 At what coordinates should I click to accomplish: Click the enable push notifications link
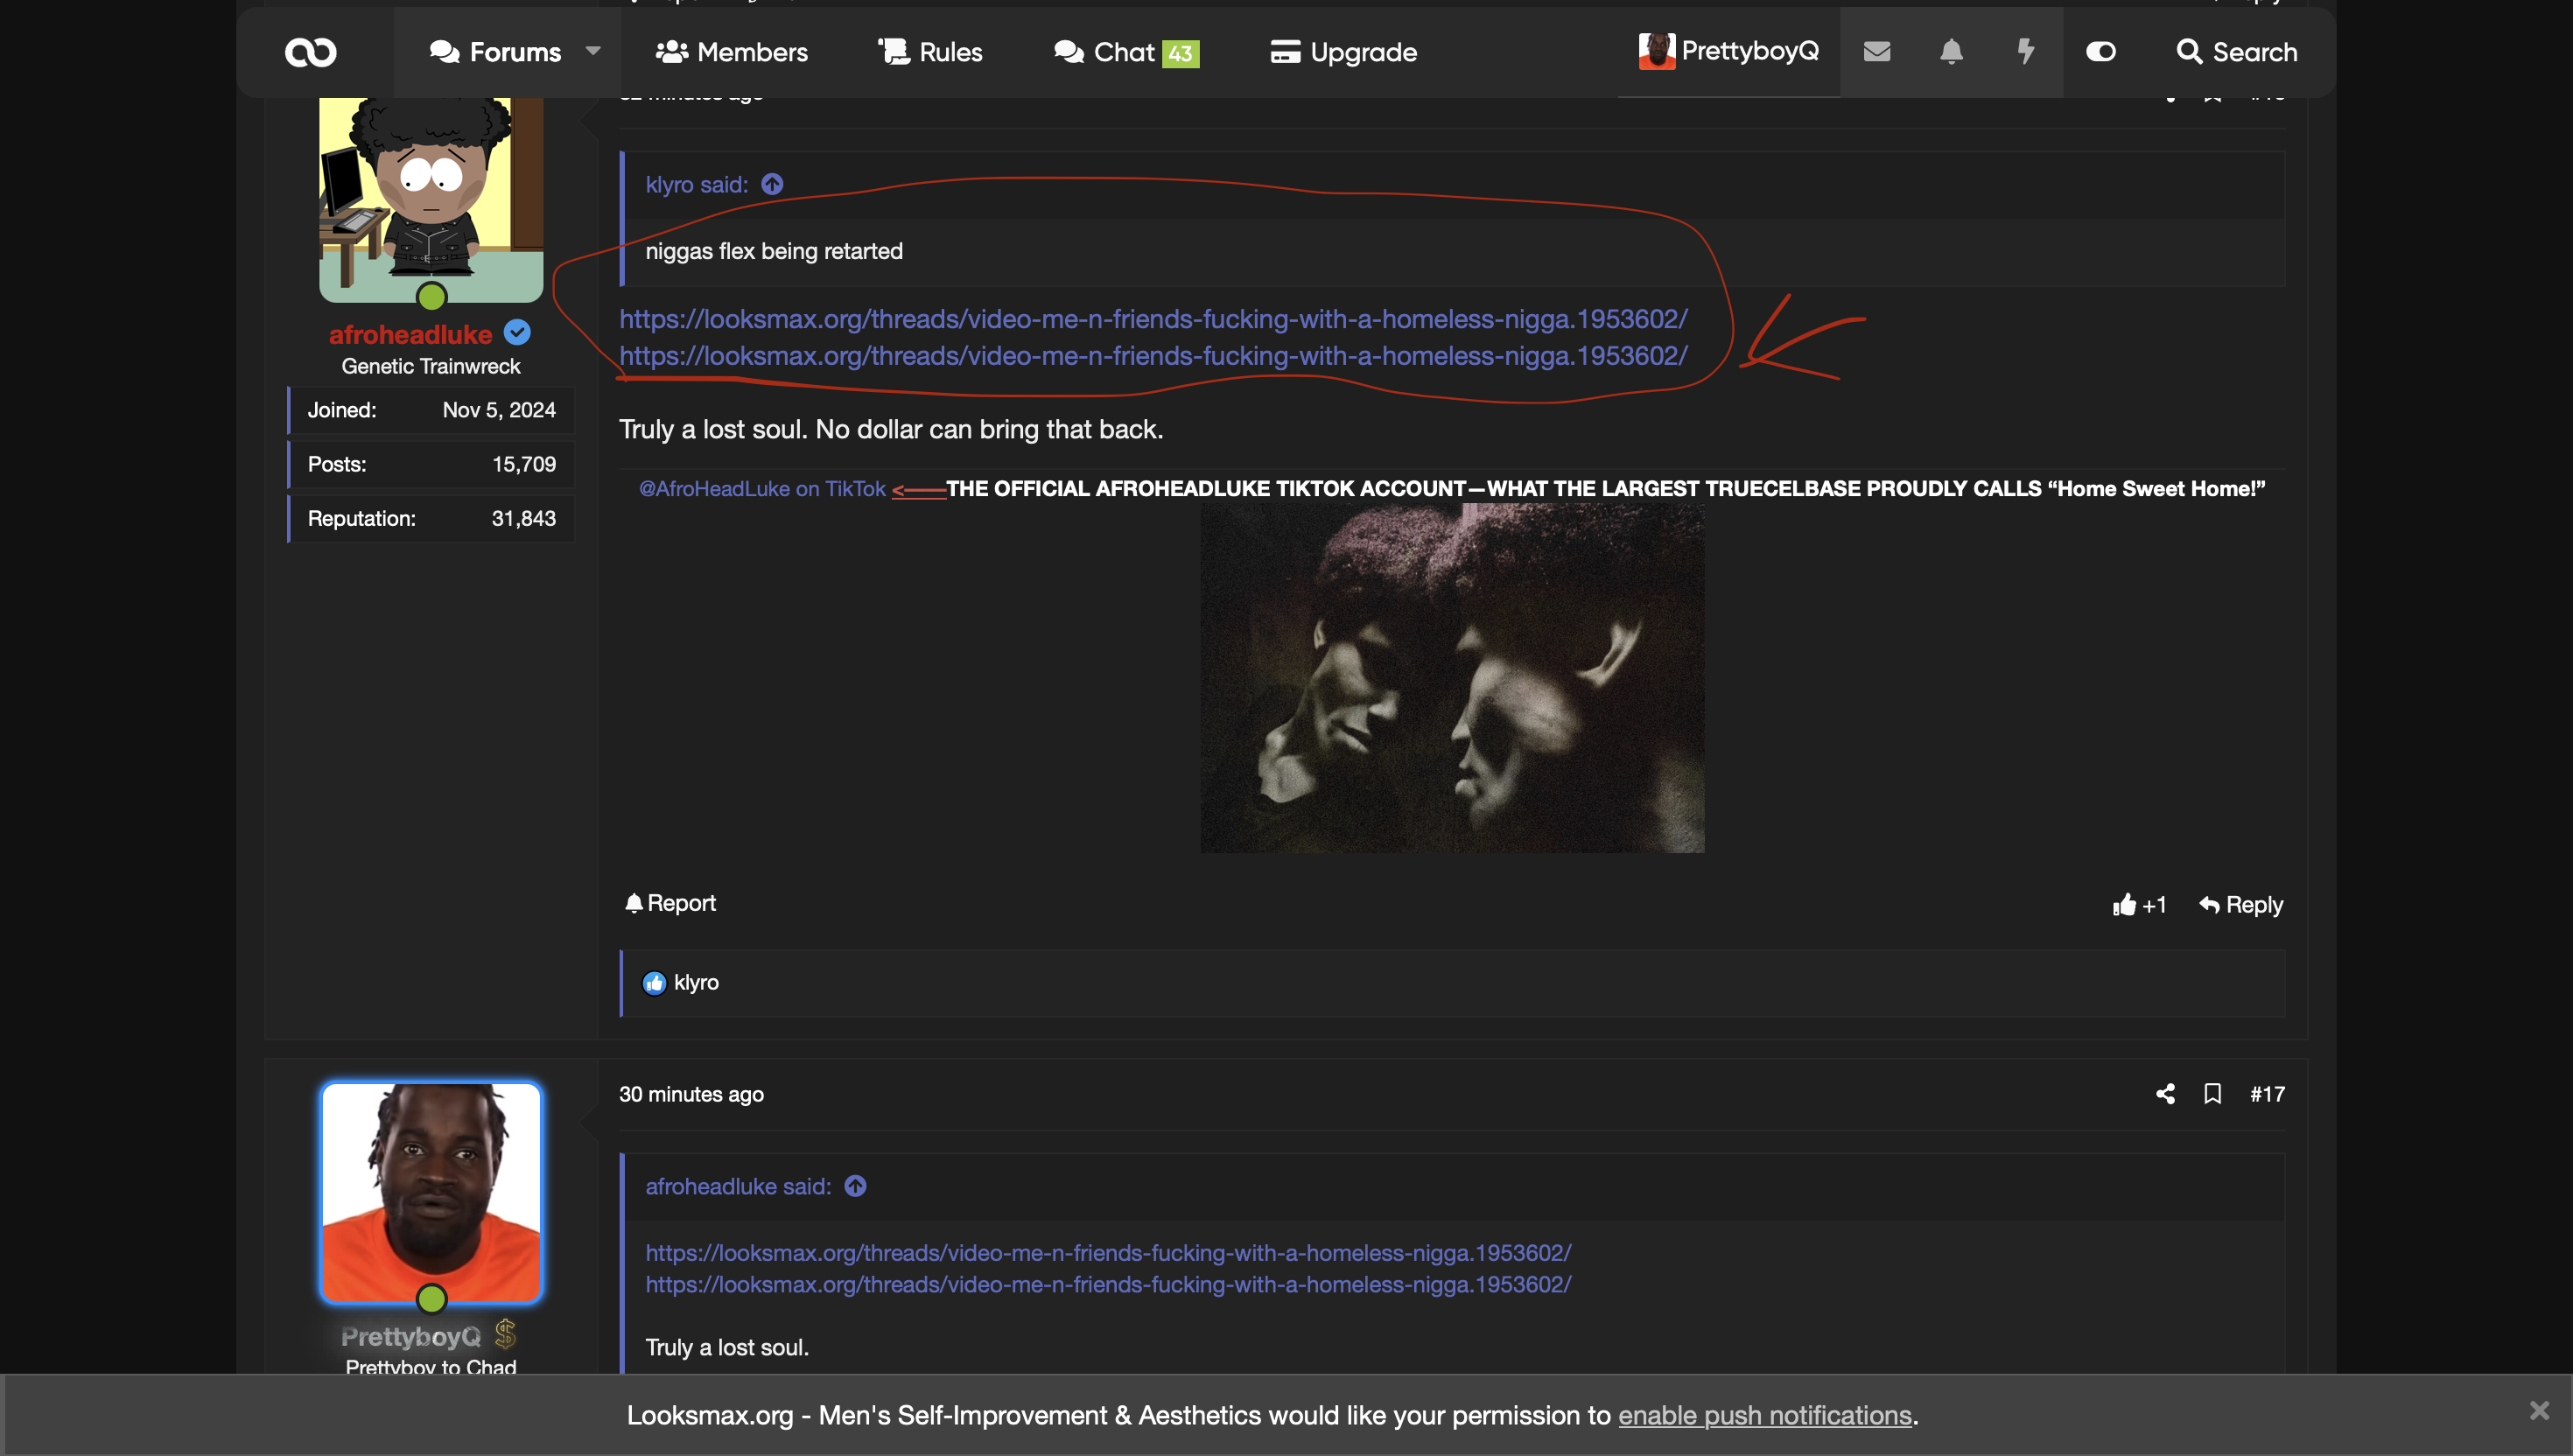pyautogui.click(x=1764, y=1416)
